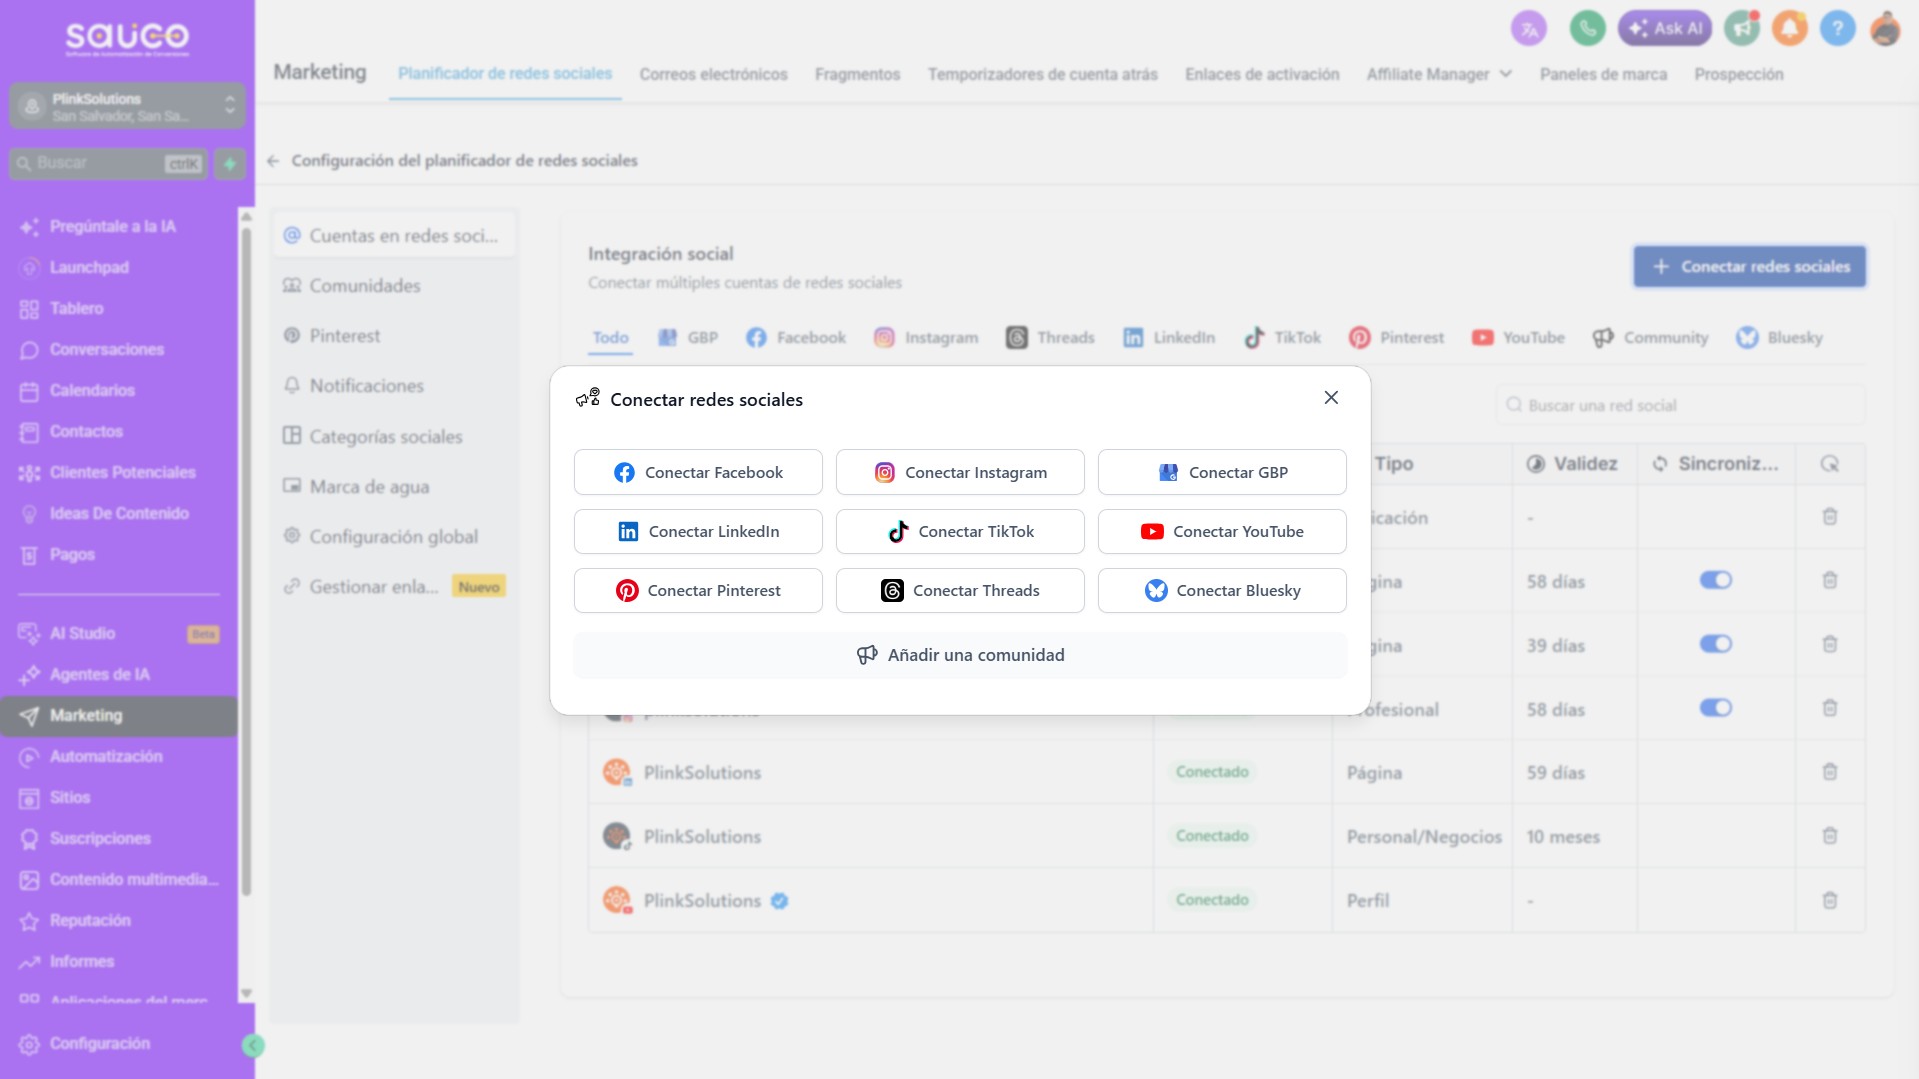Focus the Buscar sidebar search field
The height and width of the screenshot is (1079, 1919).
108,163
